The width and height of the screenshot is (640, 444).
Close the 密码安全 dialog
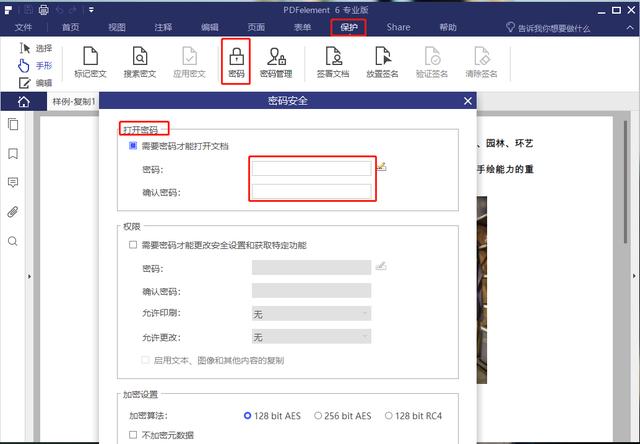(468, 101)
